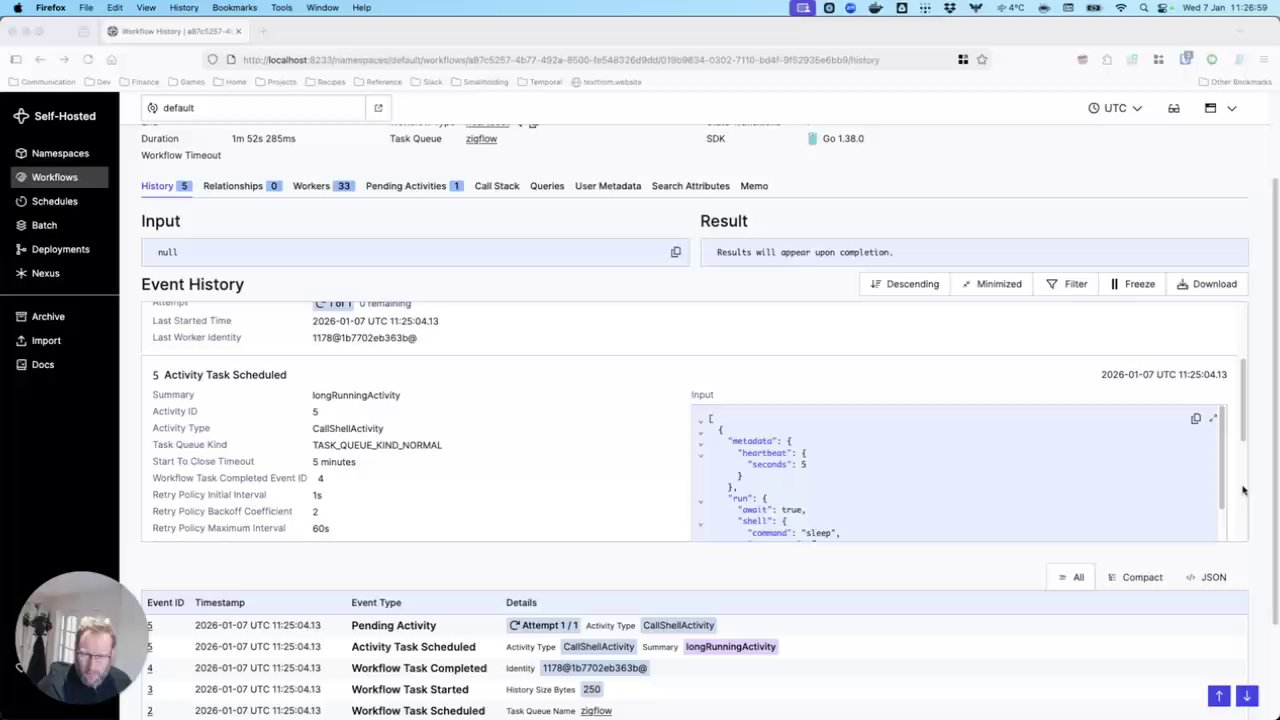Open the Namespaces page in sidebar
Viewport: 1280px width, 720px height.
point(60,153)
